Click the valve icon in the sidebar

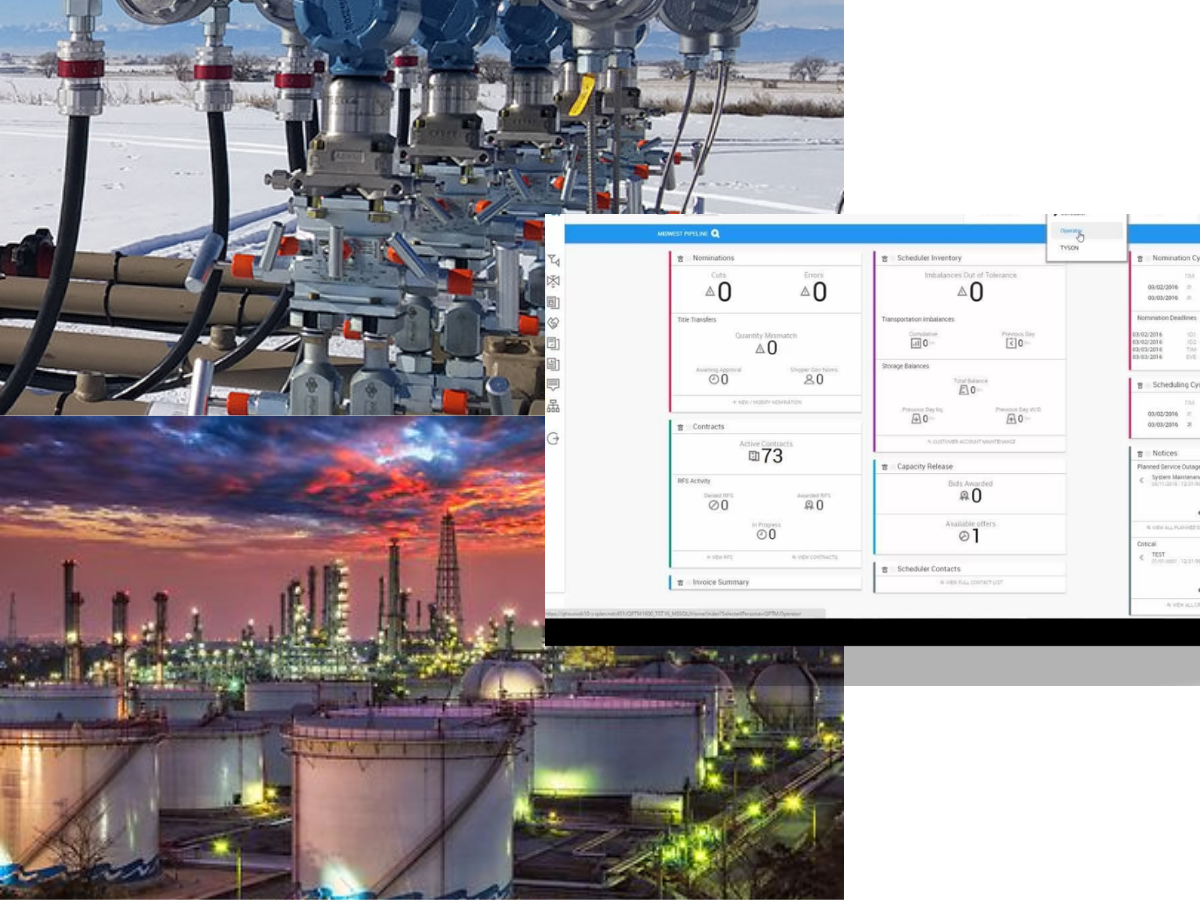pos(553,281)
